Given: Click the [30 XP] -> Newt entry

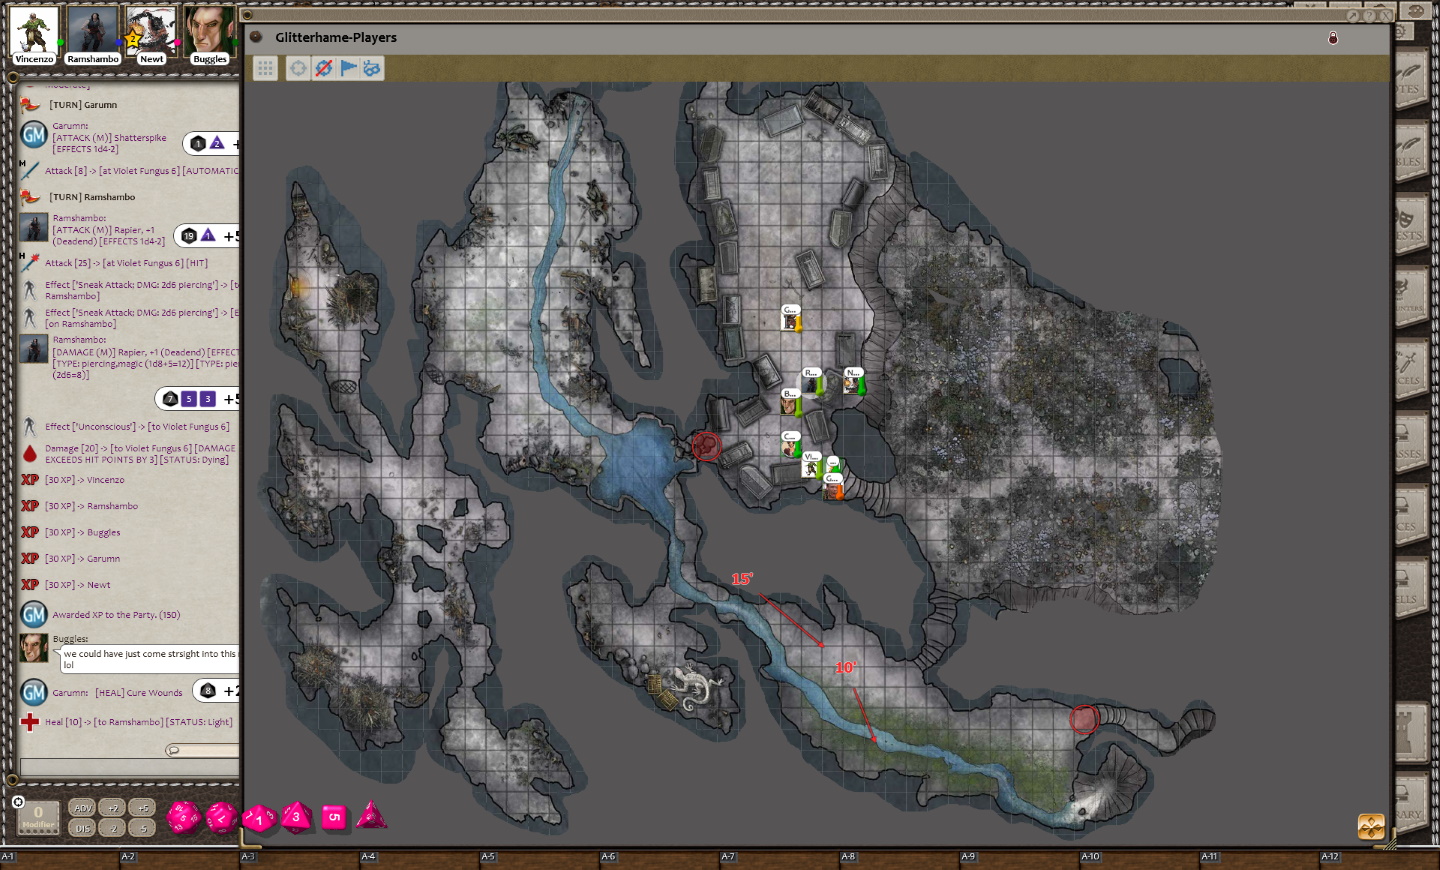Looking at the screenshot, I should point(78,585).
